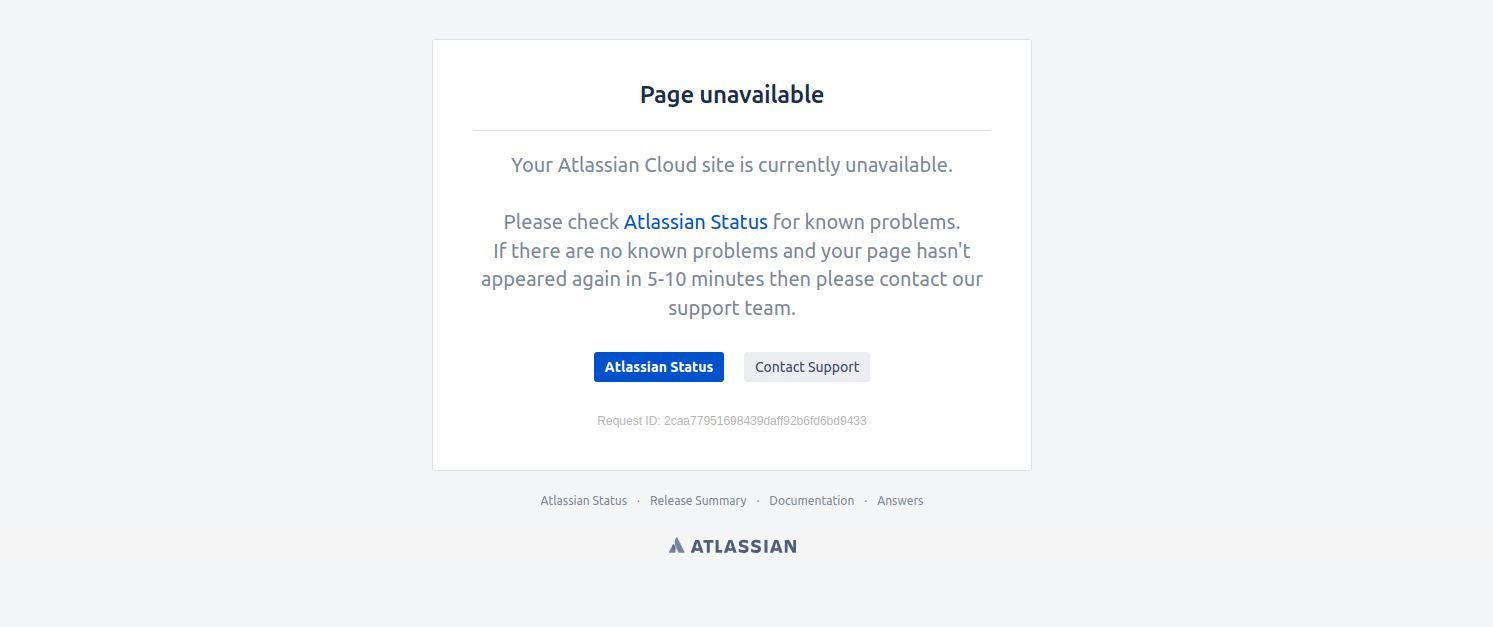Click the Atlassian triangle logo mark
Screen dimensions: 1493x627
coord(677,546)
